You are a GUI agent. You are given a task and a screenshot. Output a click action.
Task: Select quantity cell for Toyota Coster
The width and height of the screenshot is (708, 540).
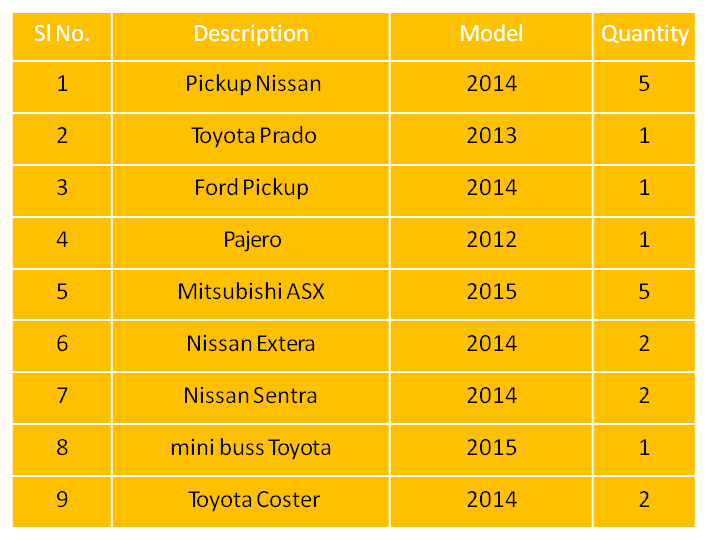click(x=644, y=502)
